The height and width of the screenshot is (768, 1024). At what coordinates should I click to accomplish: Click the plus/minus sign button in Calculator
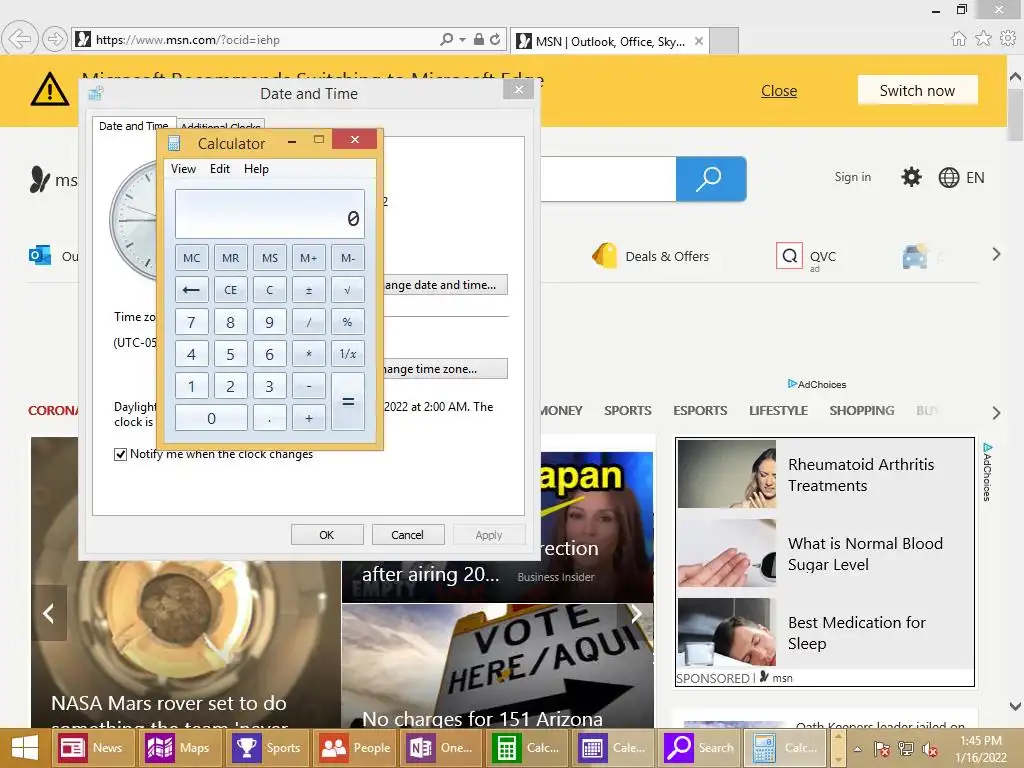pyautogui.click(x=309, y=290)
